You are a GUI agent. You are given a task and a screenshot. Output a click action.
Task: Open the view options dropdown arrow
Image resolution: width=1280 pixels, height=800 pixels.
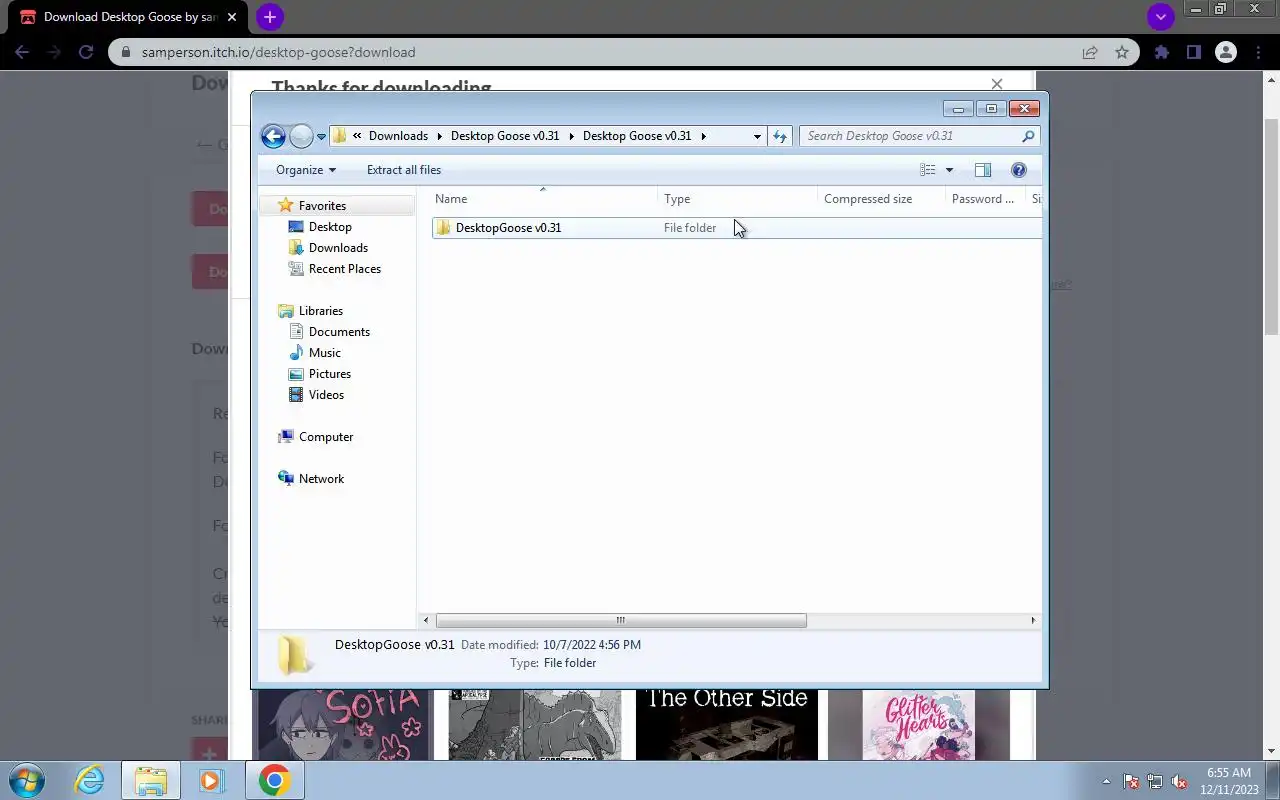(x=949, y=170)
